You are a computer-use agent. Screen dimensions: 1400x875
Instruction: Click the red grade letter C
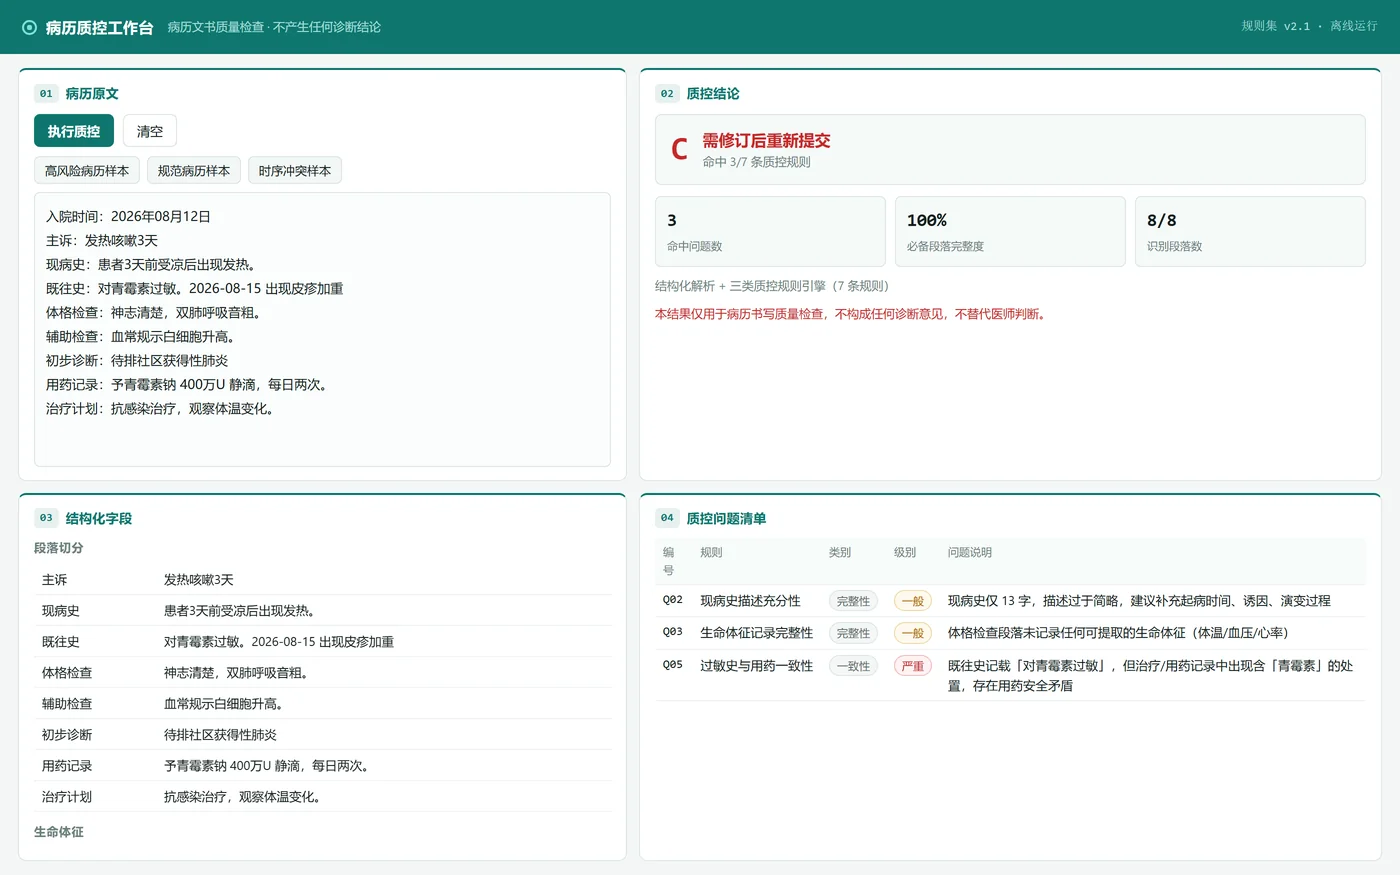pyautogui.click(x=679, y=149)
